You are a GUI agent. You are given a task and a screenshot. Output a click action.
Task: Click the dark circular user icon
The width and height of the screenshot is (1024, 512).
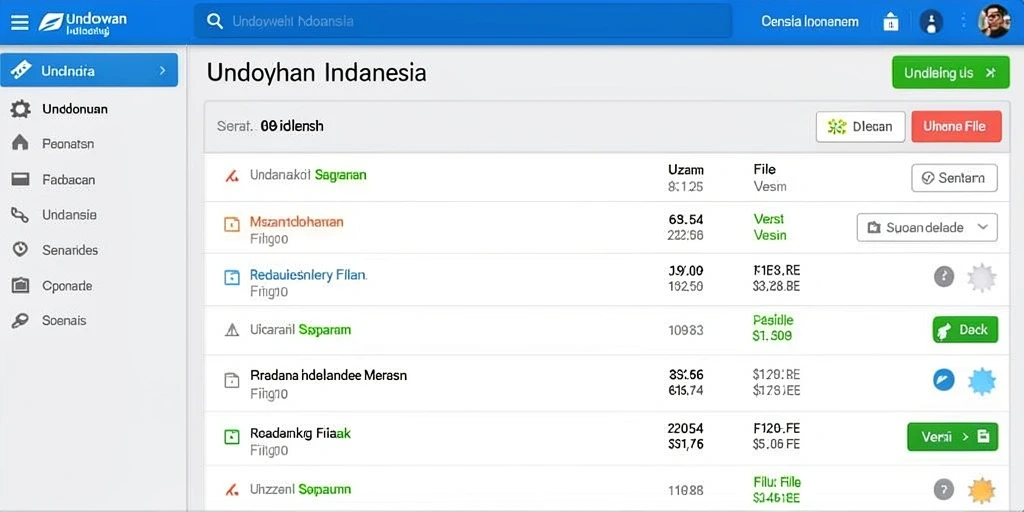pos(931,22)
